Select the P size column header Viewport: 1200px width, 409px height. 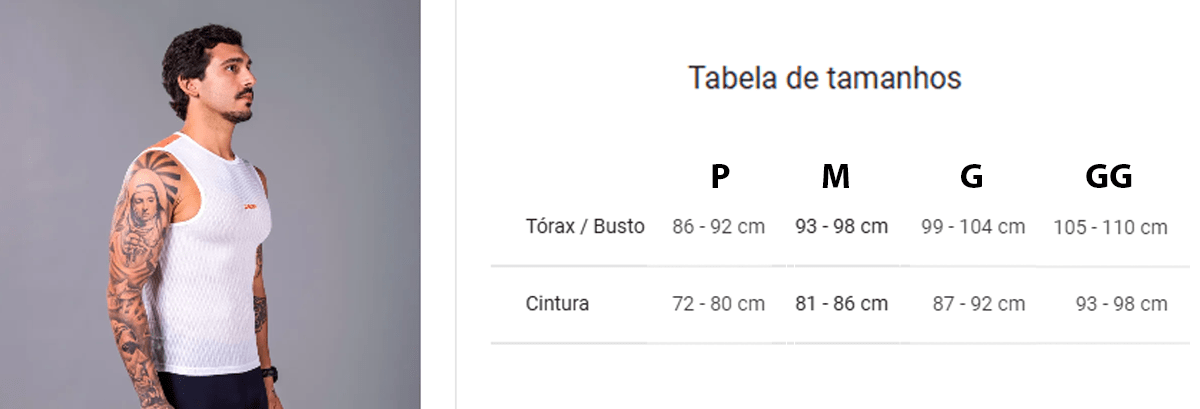click(719, 177)
